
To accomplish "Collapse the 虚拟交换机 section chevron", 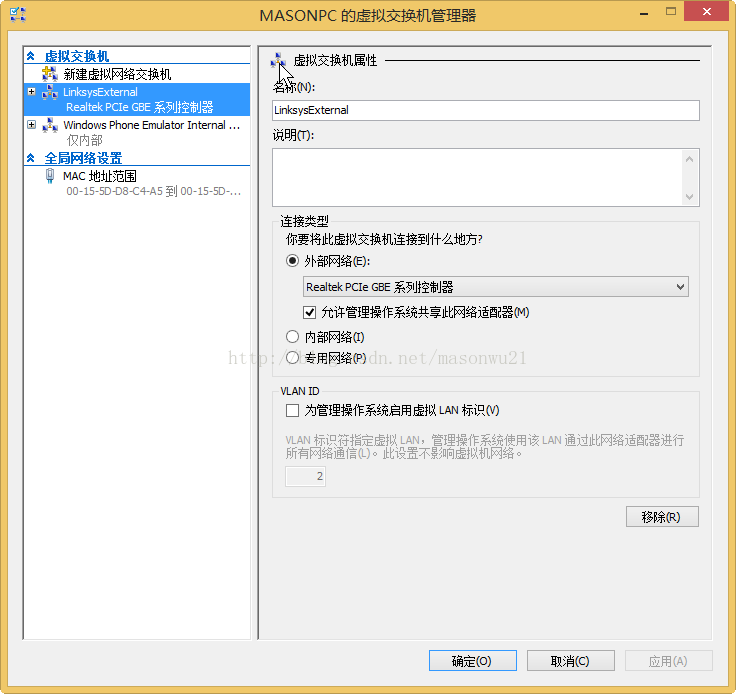I will pyautogui.click(x=31, y=56).
